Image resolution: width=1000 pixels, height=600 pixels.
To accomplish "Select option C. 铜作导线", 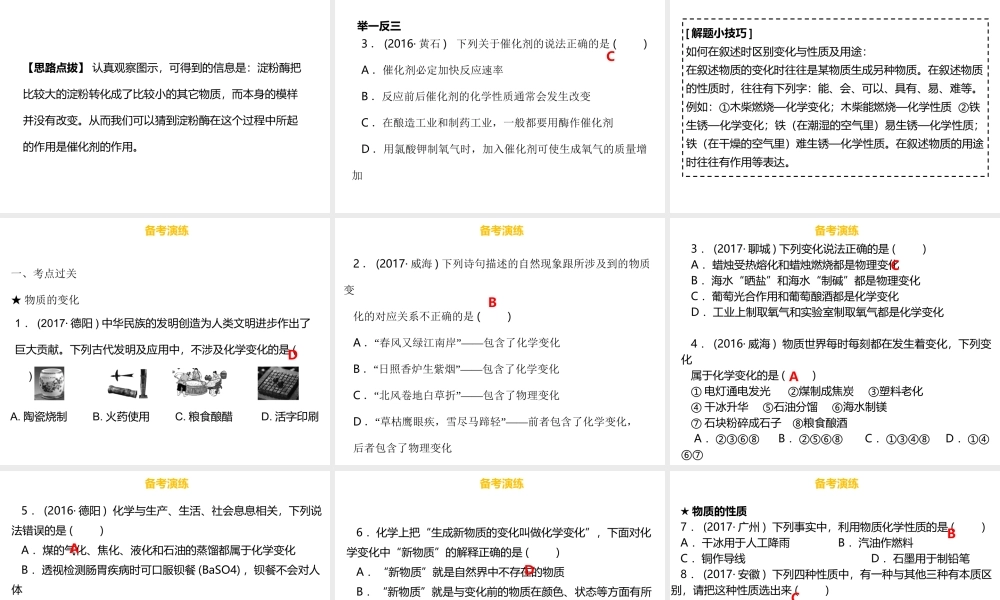I will (x=713, y=559).
